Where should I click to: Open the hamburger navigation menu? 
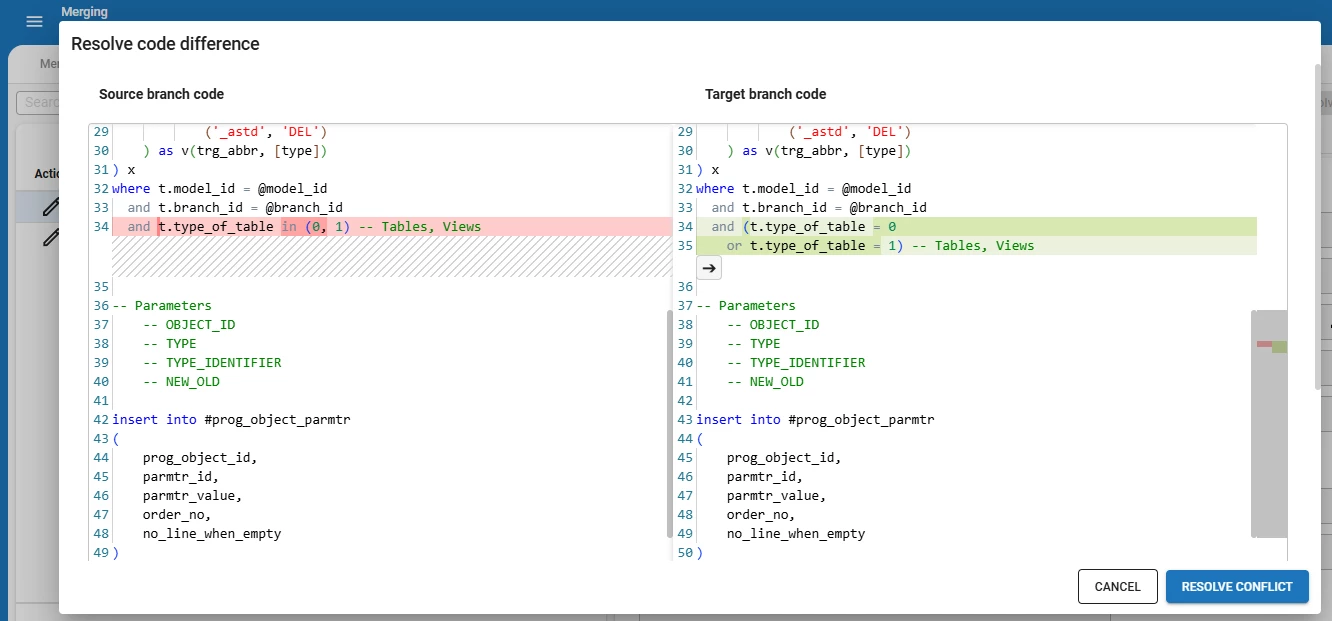click(x=34, y=21)
